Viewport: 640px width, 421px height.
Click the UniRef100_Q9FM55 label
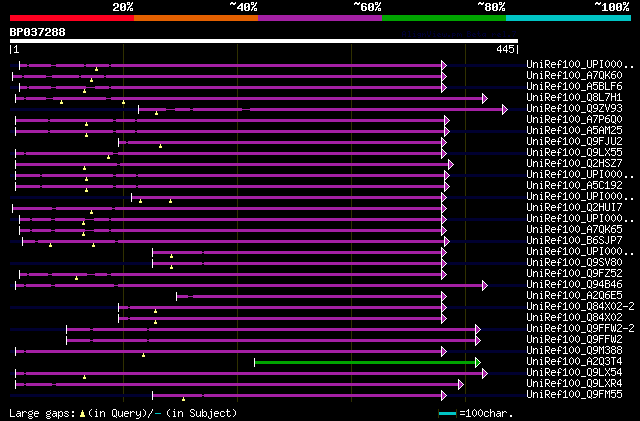point(574,395)
